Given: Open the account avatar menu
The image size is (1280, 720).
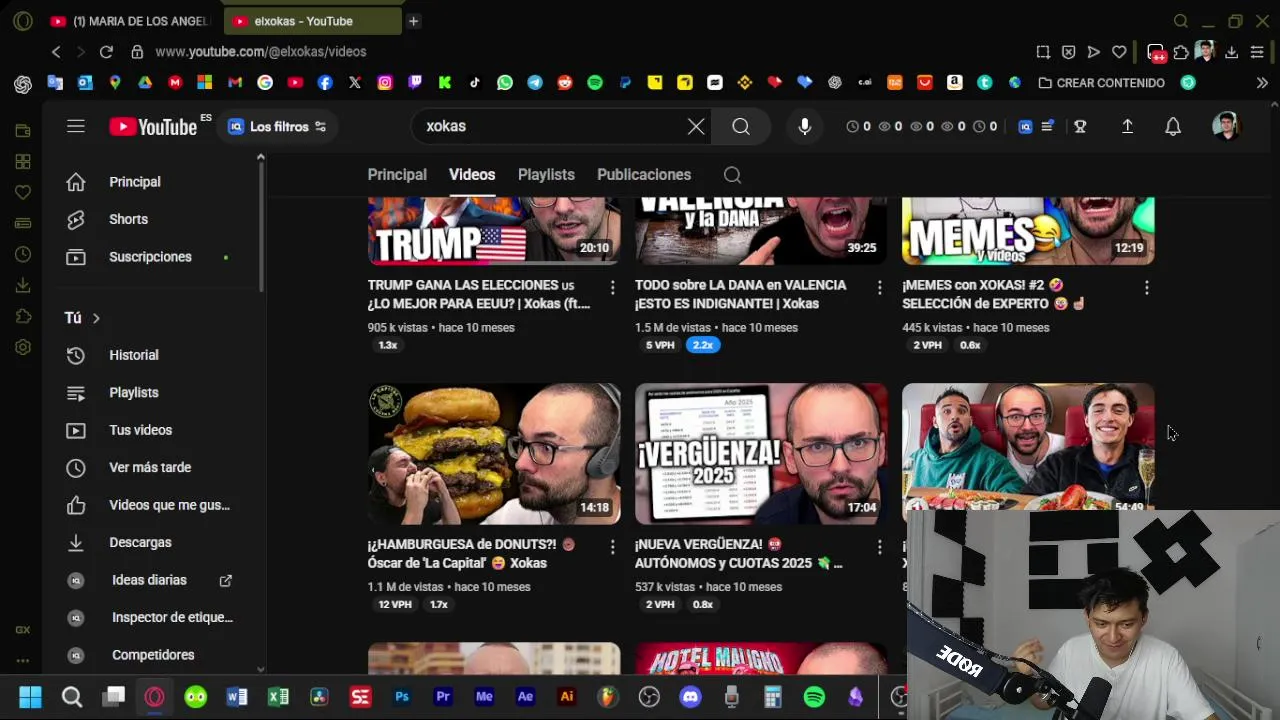Looking at the screenshot, I should [1225, 126].
